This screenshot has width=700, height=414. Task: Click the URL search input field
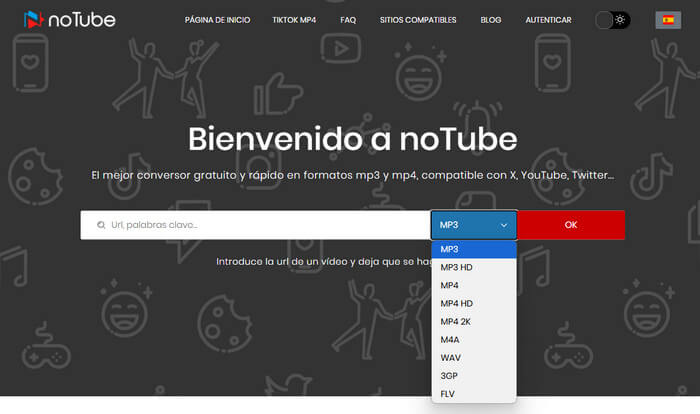pos(255,225)
